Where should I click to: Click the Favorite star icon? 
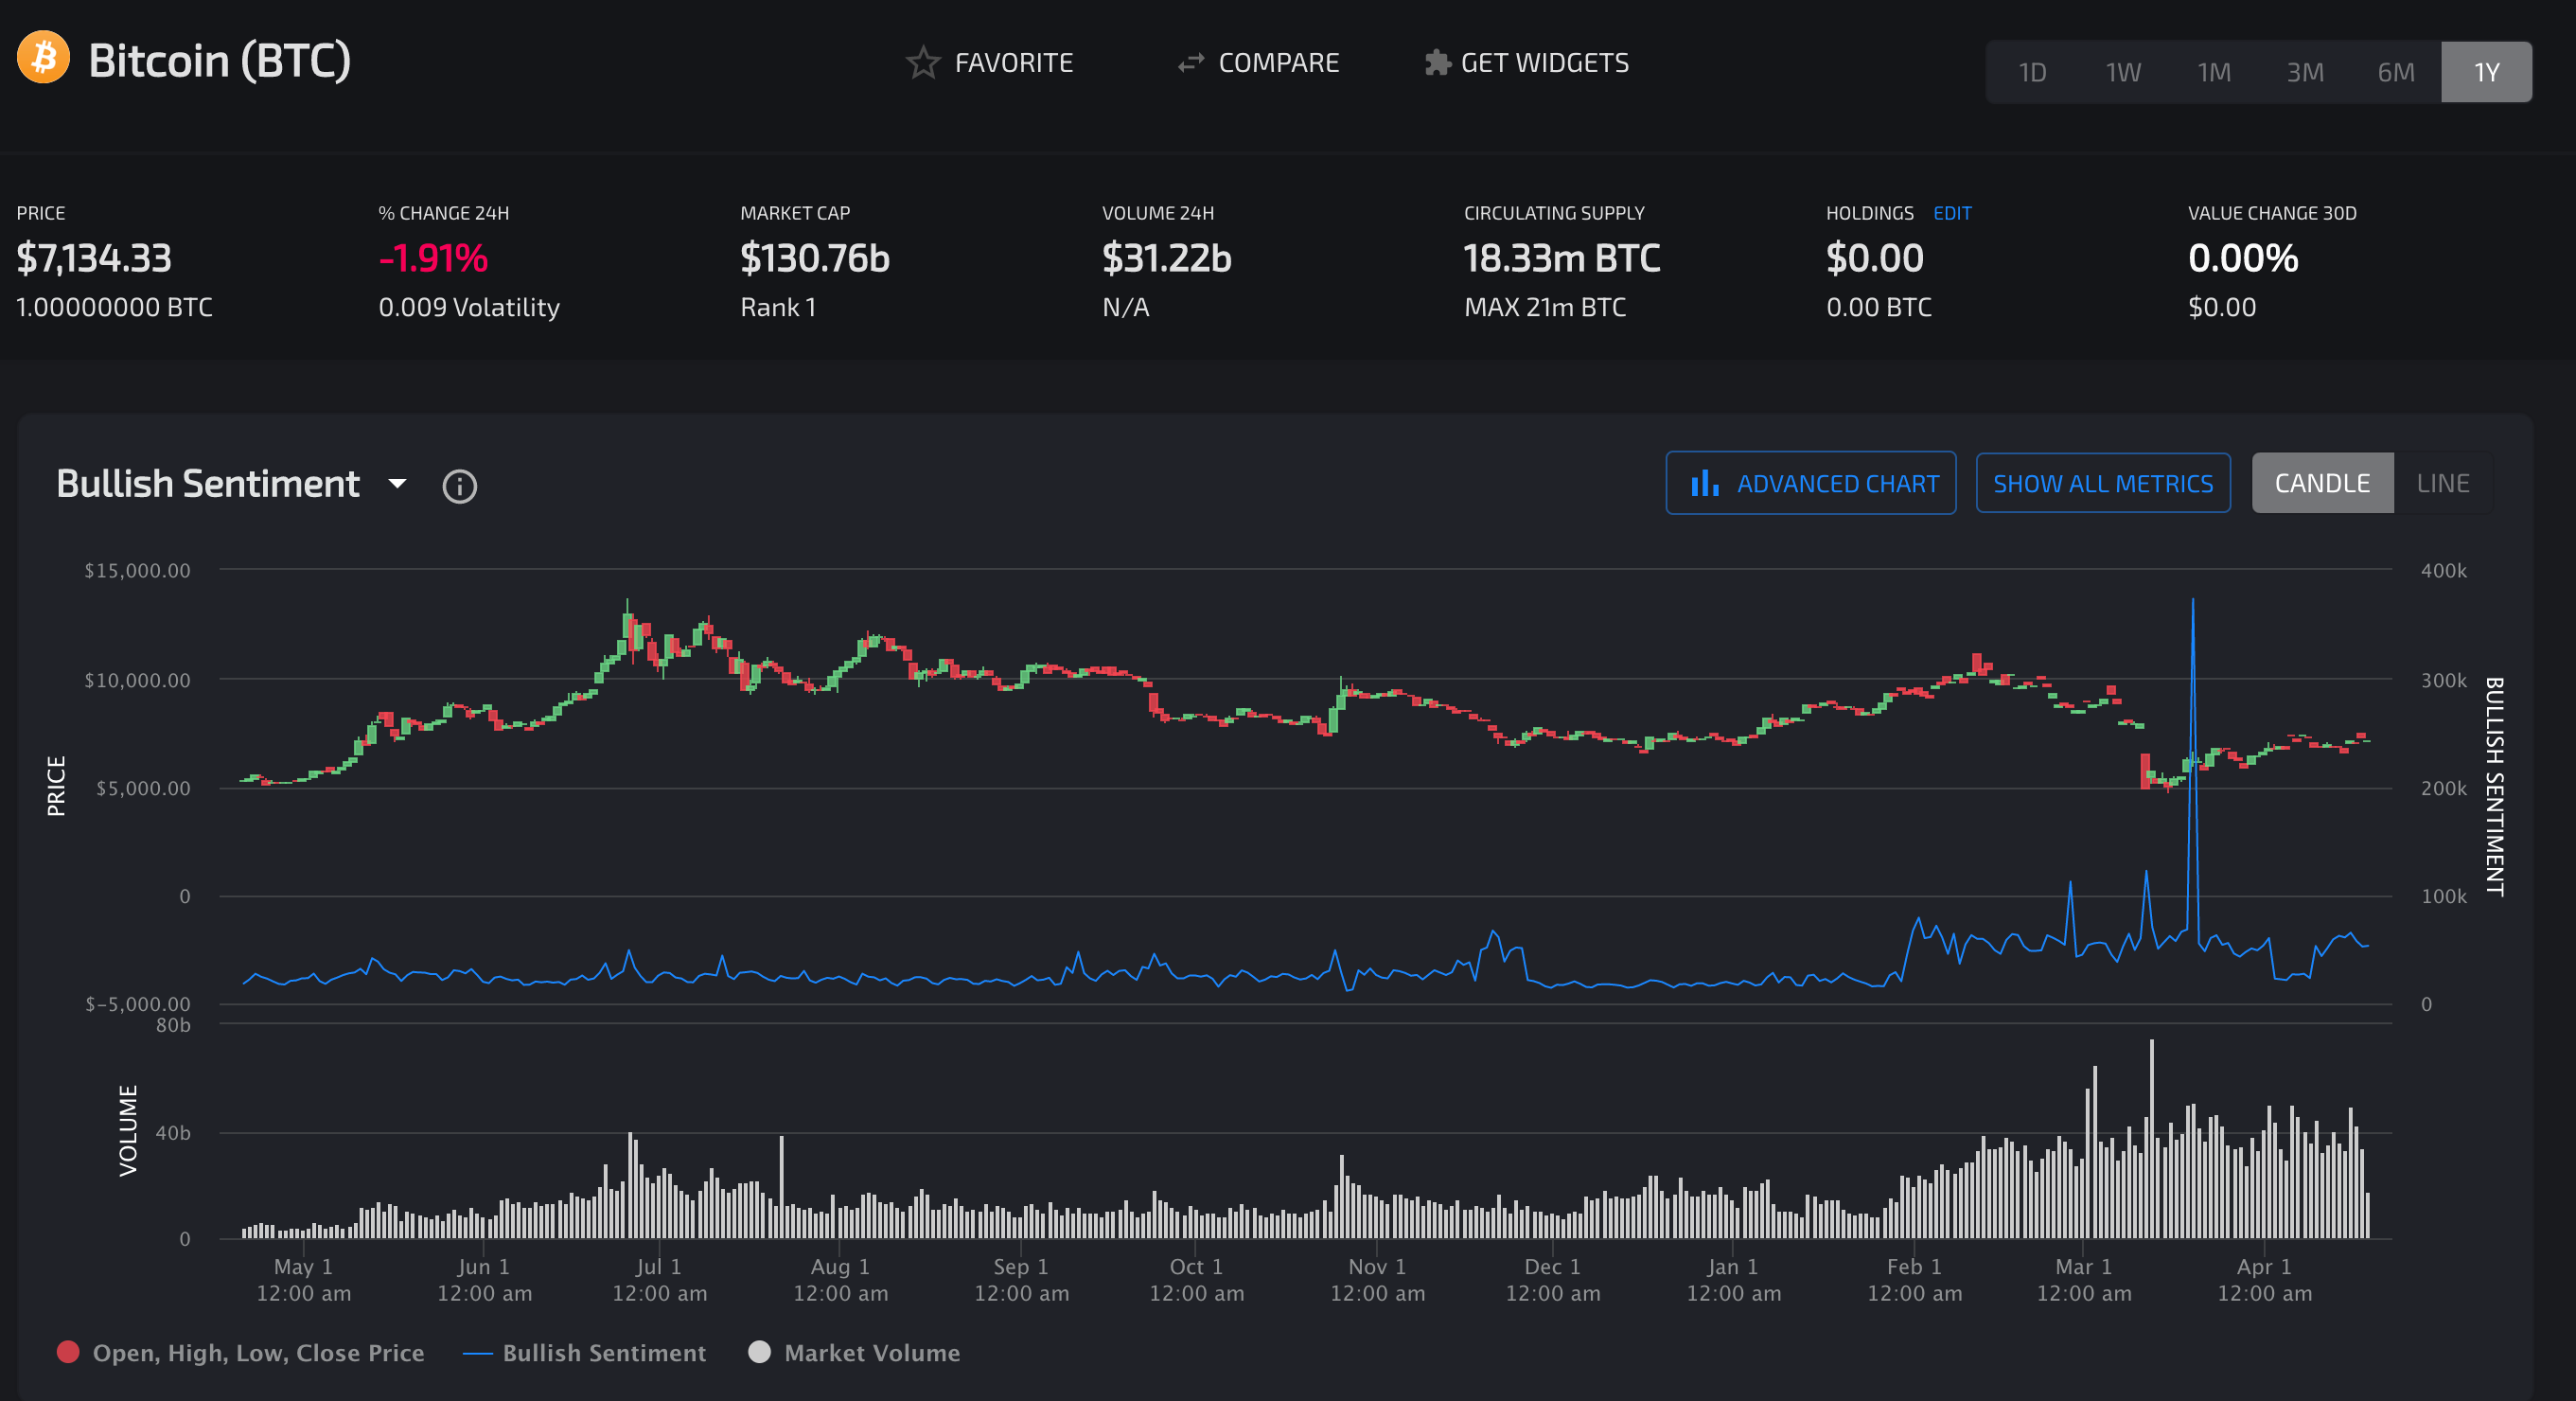click(x=922, y=63)
